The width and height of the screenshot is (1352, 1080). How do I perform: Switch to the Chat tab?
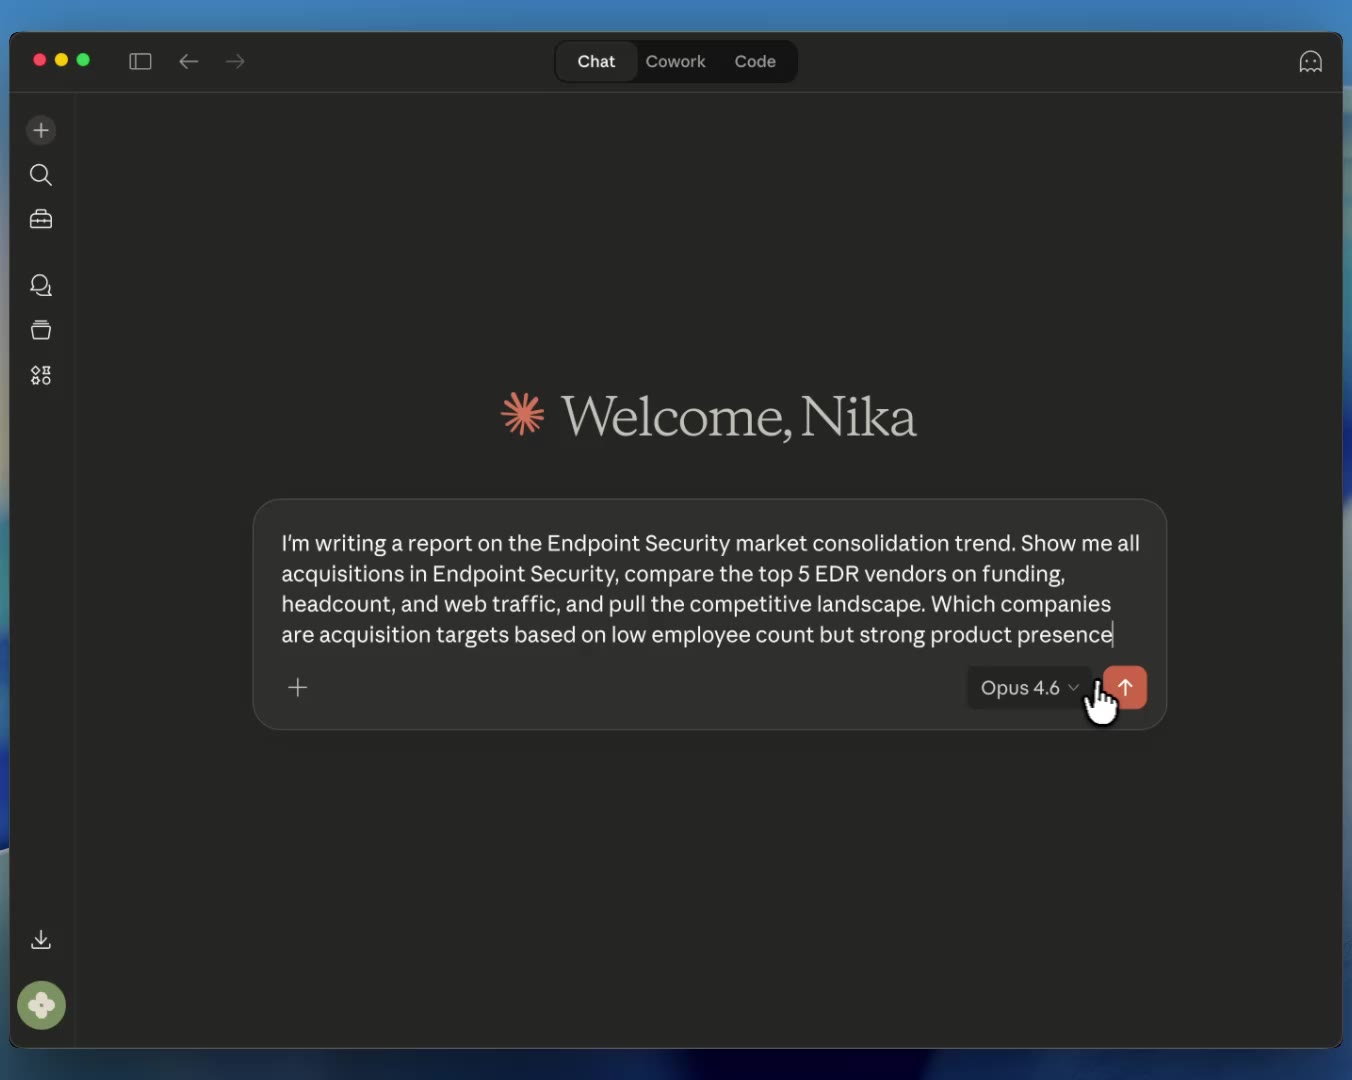point(596,61)
